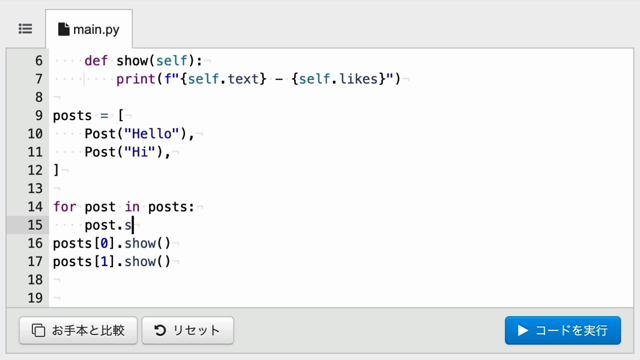Screen dimensions: 640x360
Task: Click line number 6 in gutter
Action: pos(39,60)
